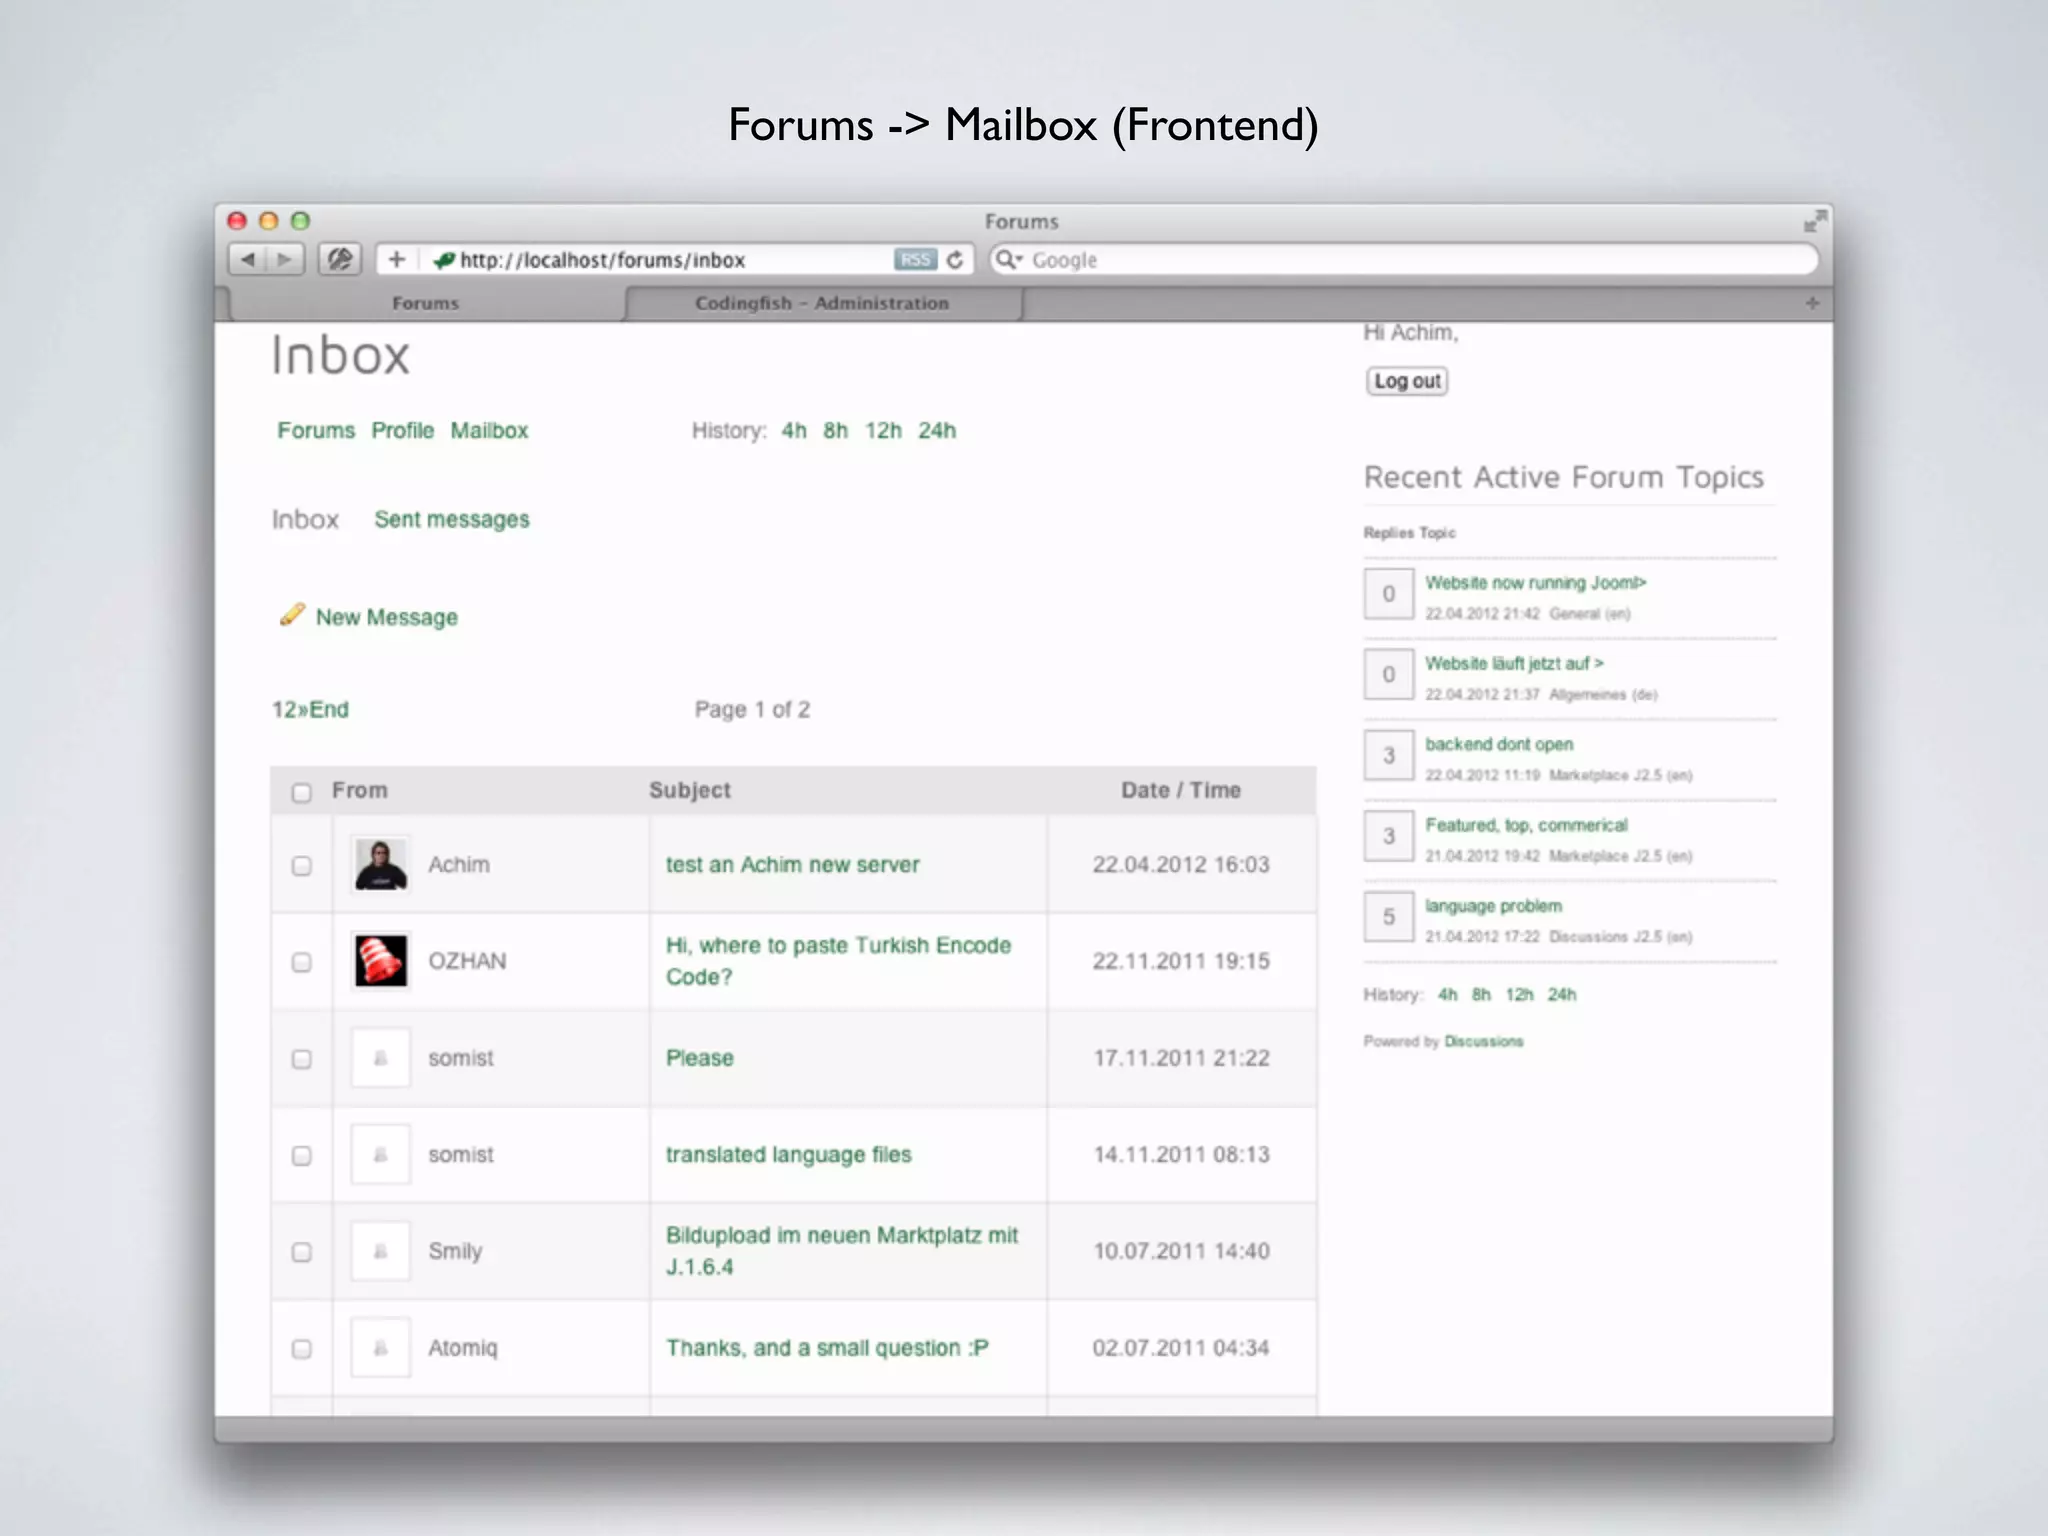Click the localhost URL address field
2048x1536 pixels.
tap(675, 260)
